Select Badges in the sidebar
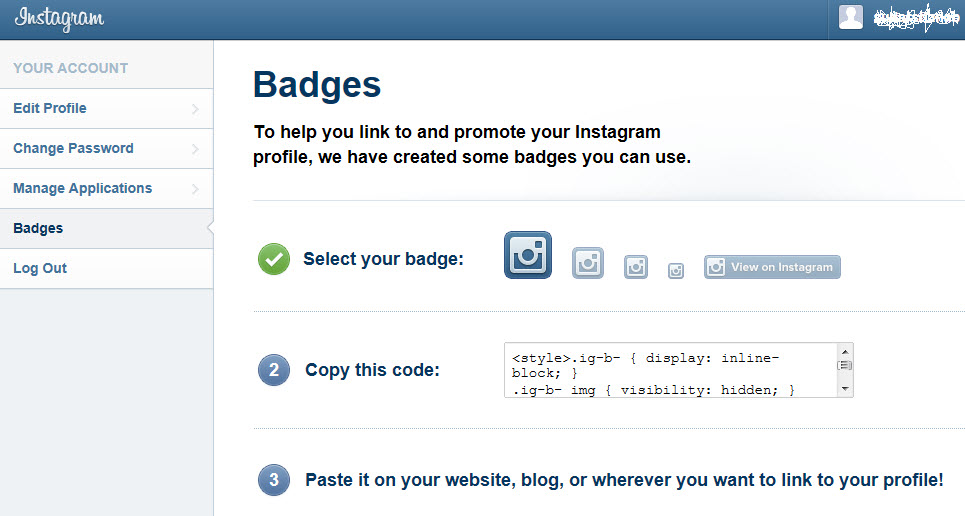The image size is (965, 516). (38, 228)
